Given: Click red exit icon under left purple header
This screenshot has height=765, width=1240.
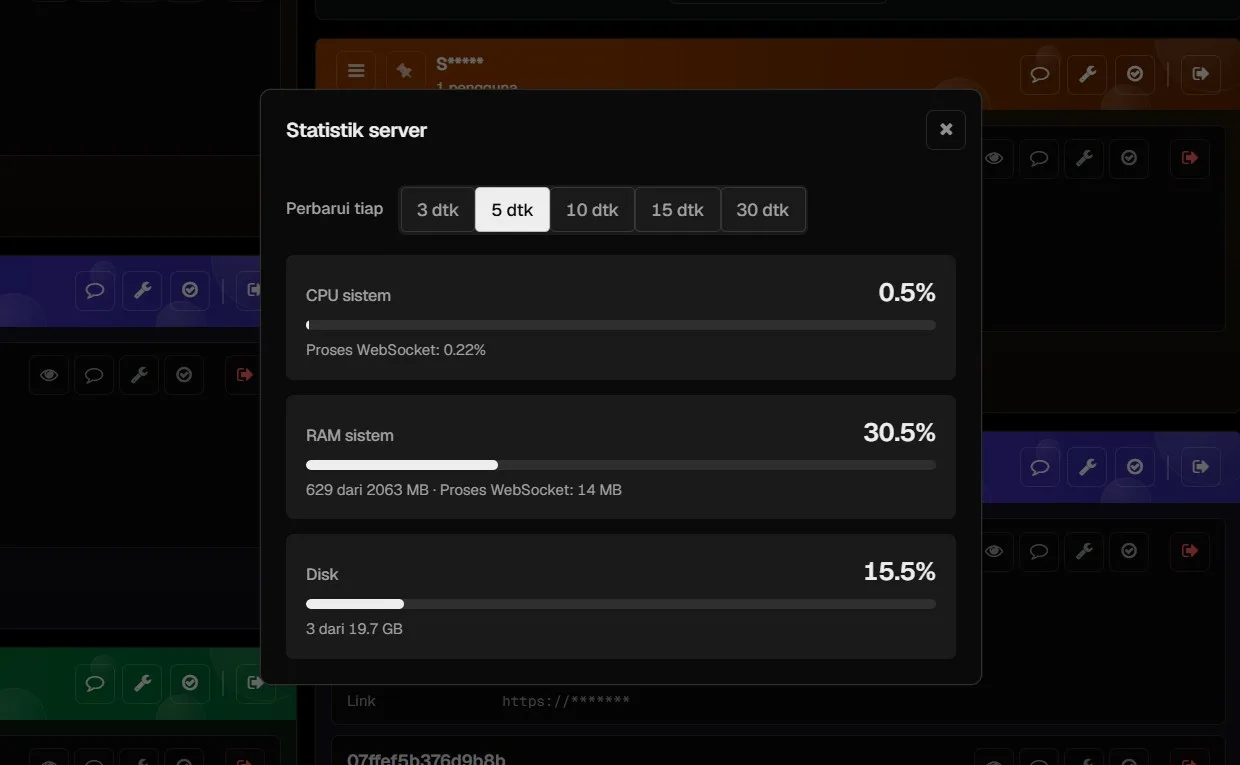Looking at the screenshot, I should (x=244, y=375).
